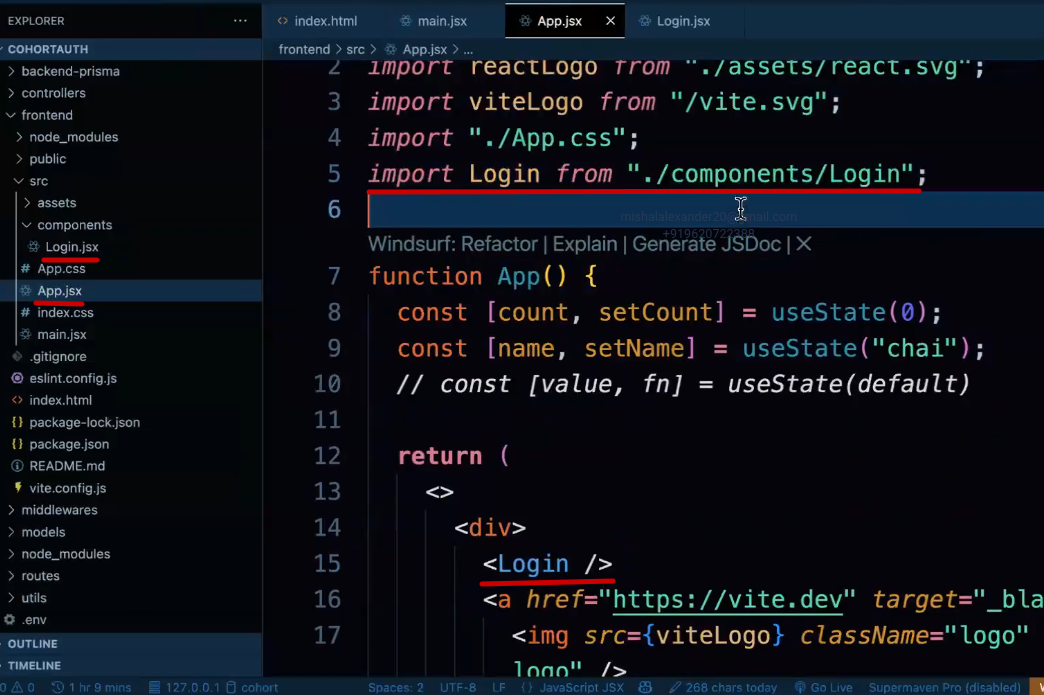Click the 1 hr 9 mins timer status
Image resolution: width=1044 pixels, height=695 pixels.
91,687
